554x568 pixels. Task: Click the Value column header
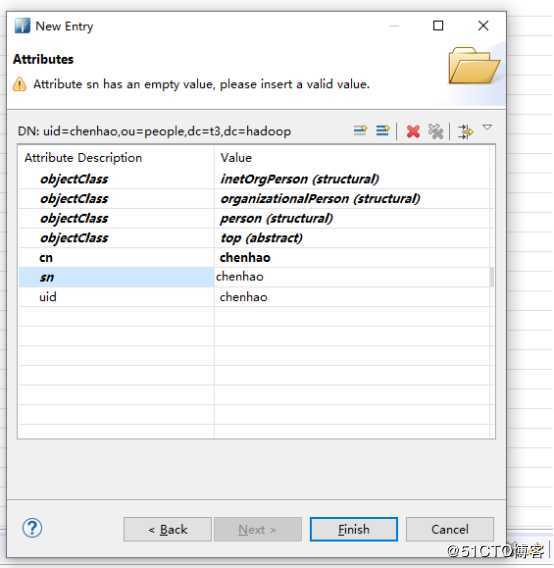click(x=236, y=158)
